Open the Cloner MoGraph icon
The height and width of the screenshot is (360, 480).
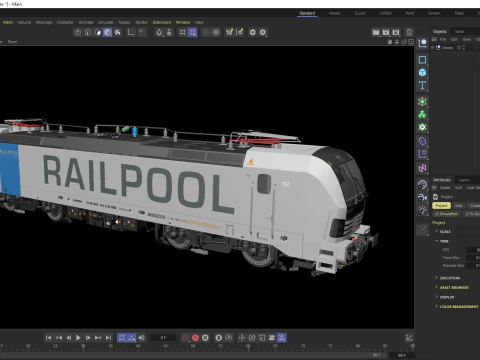pyautogui.click(x=422, y=115)
